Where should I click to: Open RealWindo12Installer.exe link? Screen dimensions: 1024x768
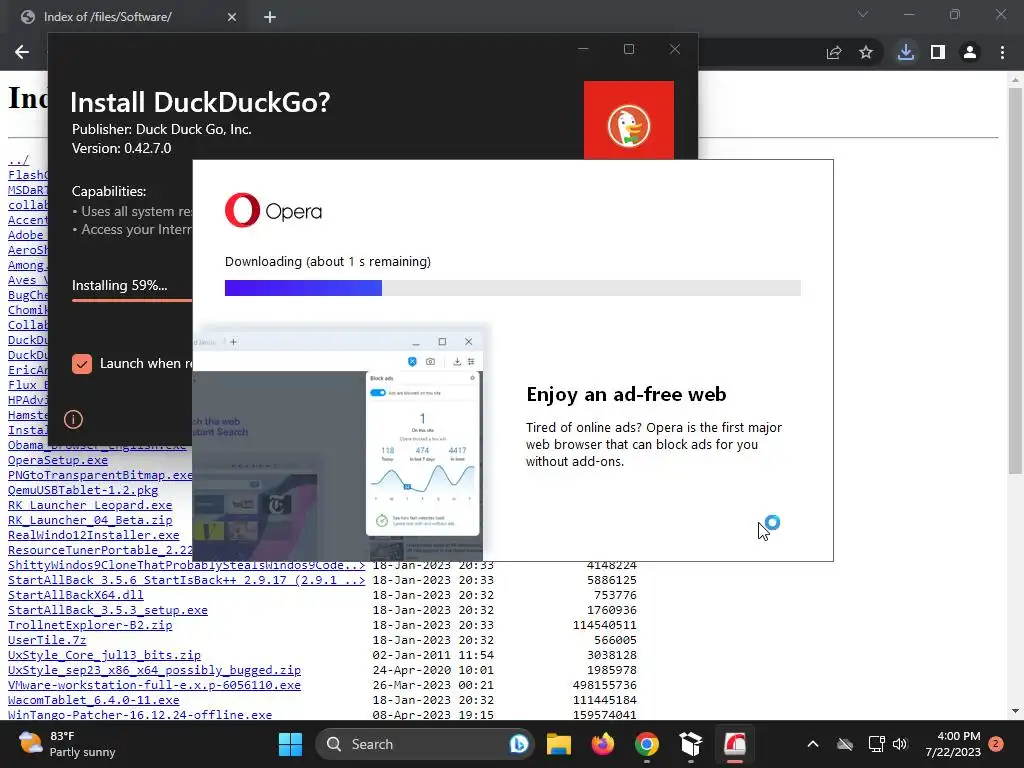coord(93,535)
